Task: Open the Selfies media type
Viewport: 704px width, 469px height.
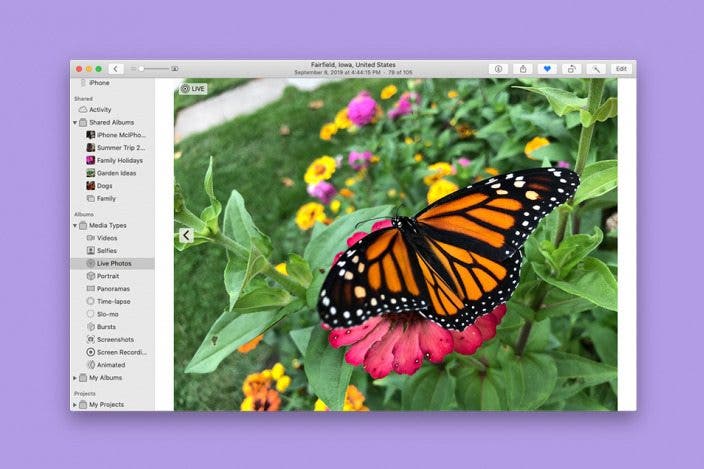Action: [106, 250]
